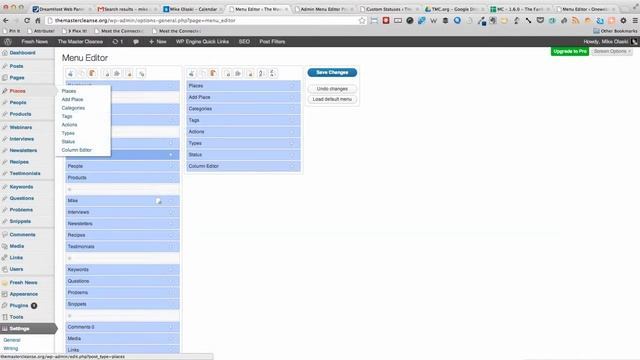The width and height of the screenshot is (640, 360).
Task: Select Tags row in submenu column
Action: (244, 120)
